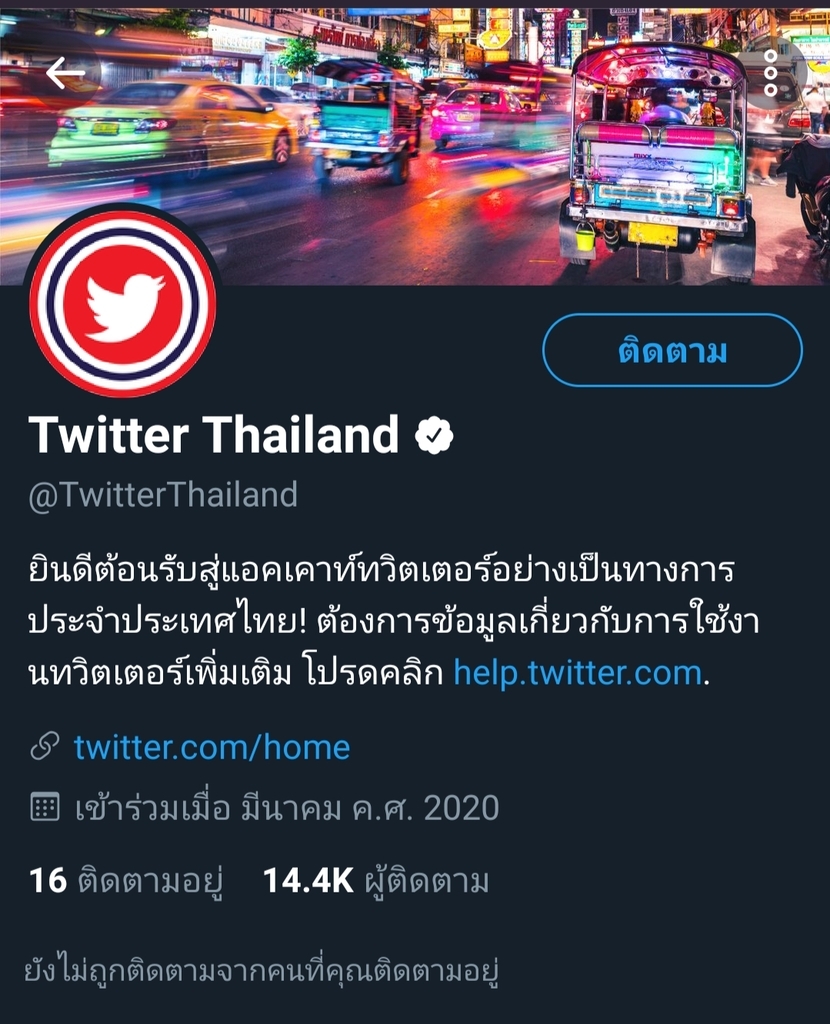The image size is (830, 1024).
Task: Follow the account with the ติดตาม button
Action: pyautogui.click(x=672, y=350)
